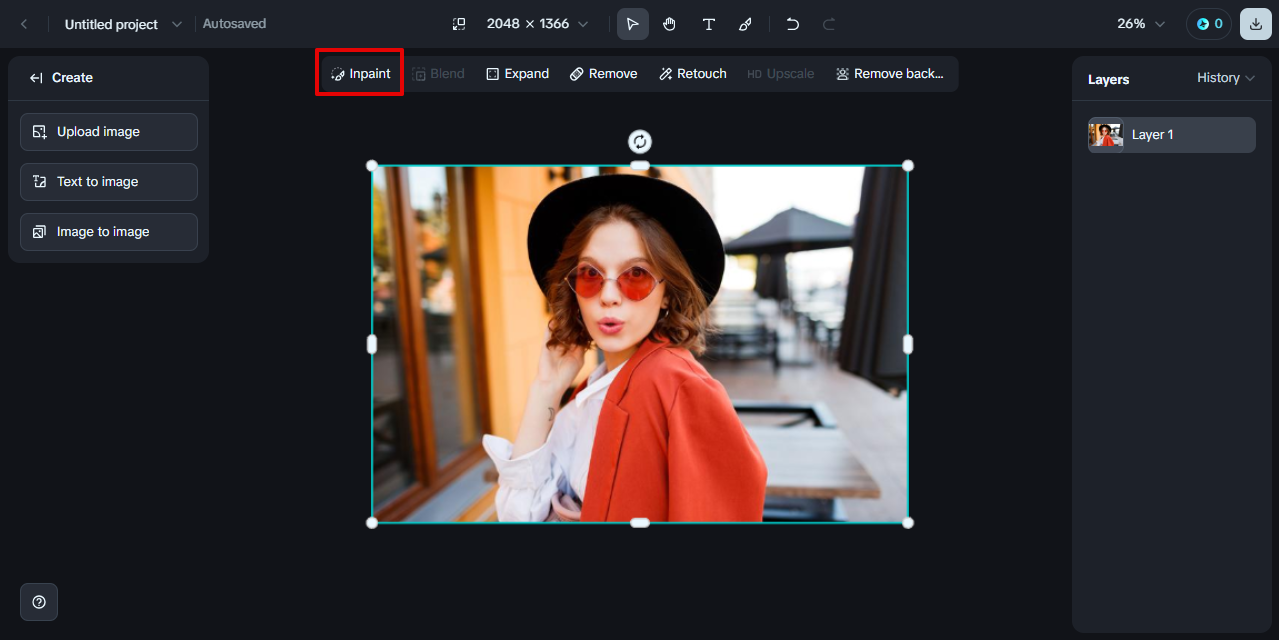The height and width of the screenshot is (640, 1279).
Task: Select the pointer Select tool
Action: (x=633, y=24)
